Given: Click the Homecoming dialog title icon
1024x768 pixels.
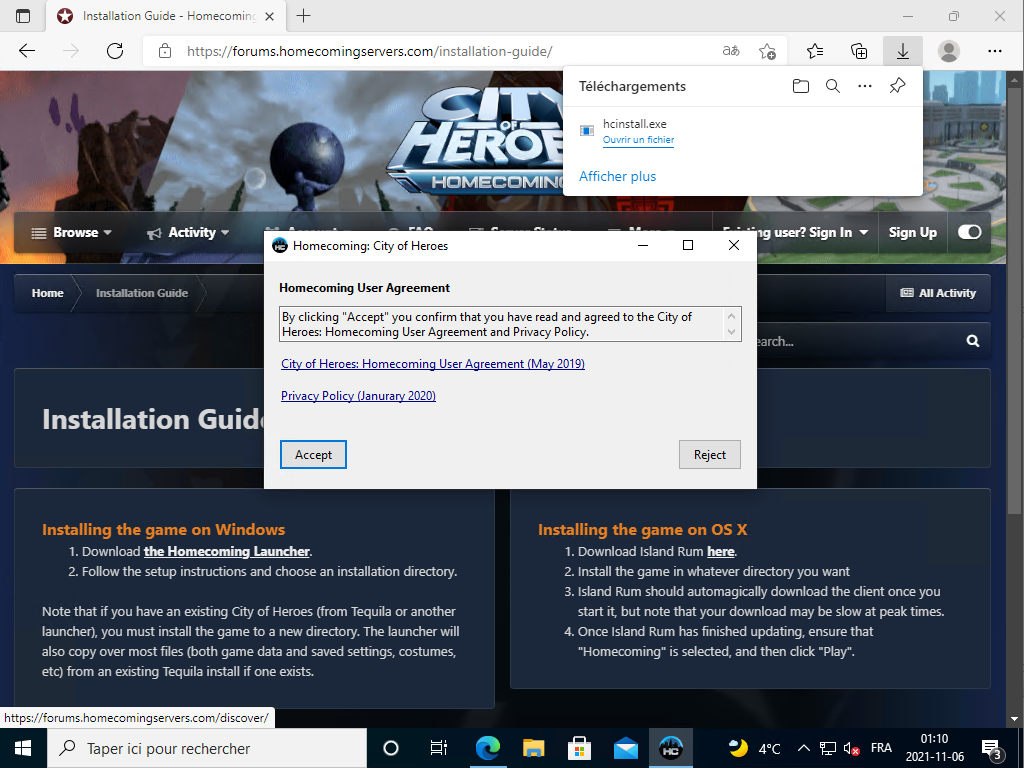Looking at the screenshot, I should (x=280, y=246).
